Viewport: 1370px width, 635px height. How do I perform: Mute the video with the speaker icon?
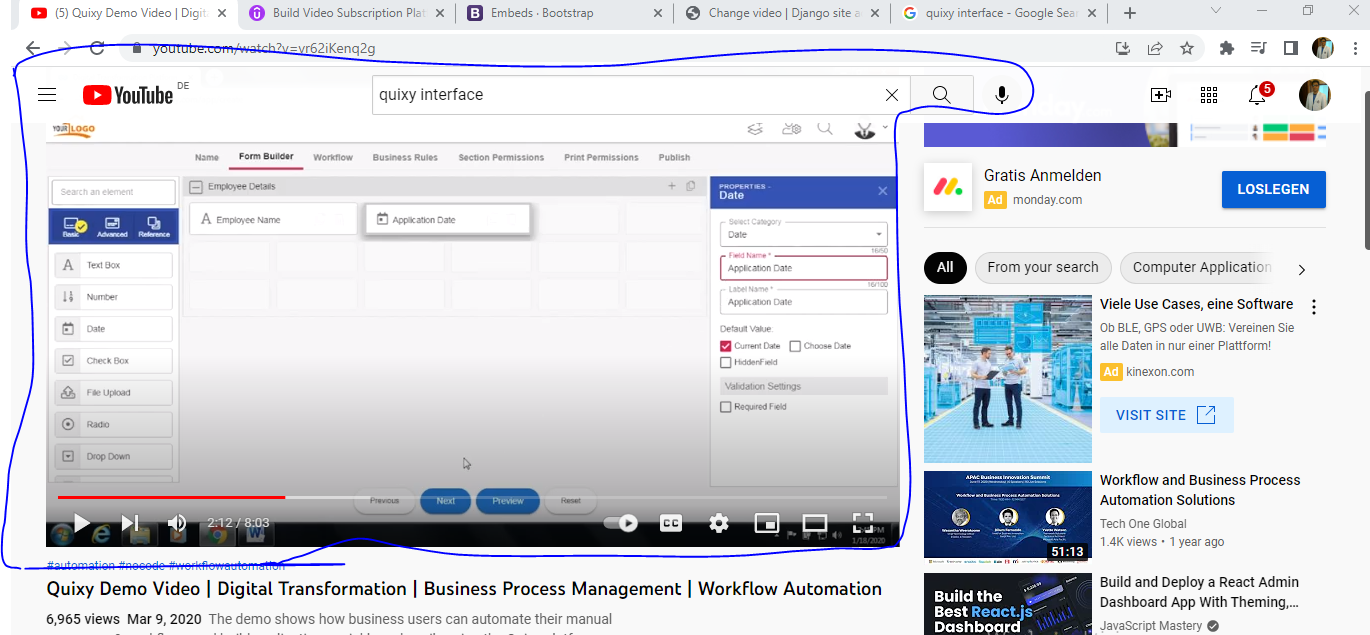[x=177, y=523]
